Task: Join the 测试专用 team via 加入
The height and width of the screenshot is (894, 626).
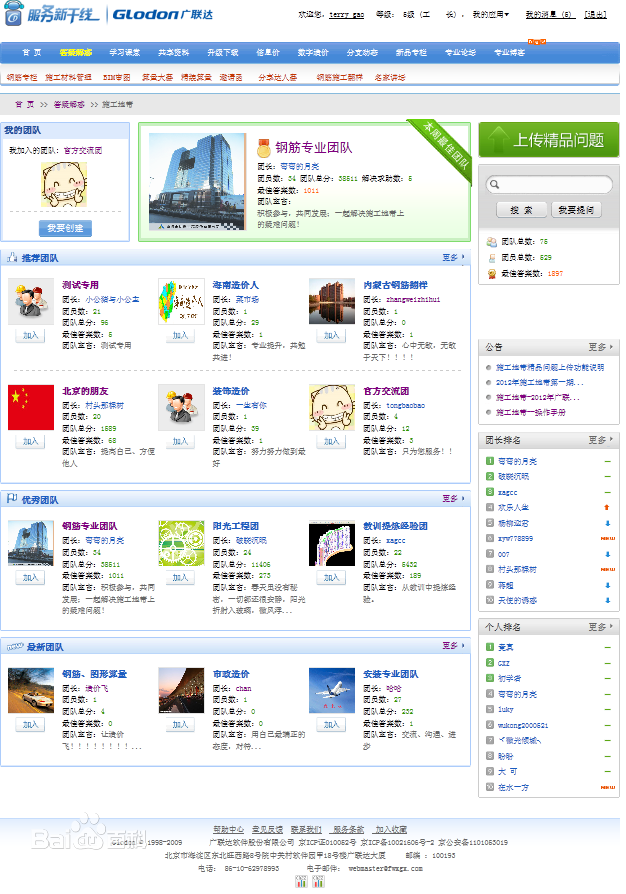Action: pos(30,335)
